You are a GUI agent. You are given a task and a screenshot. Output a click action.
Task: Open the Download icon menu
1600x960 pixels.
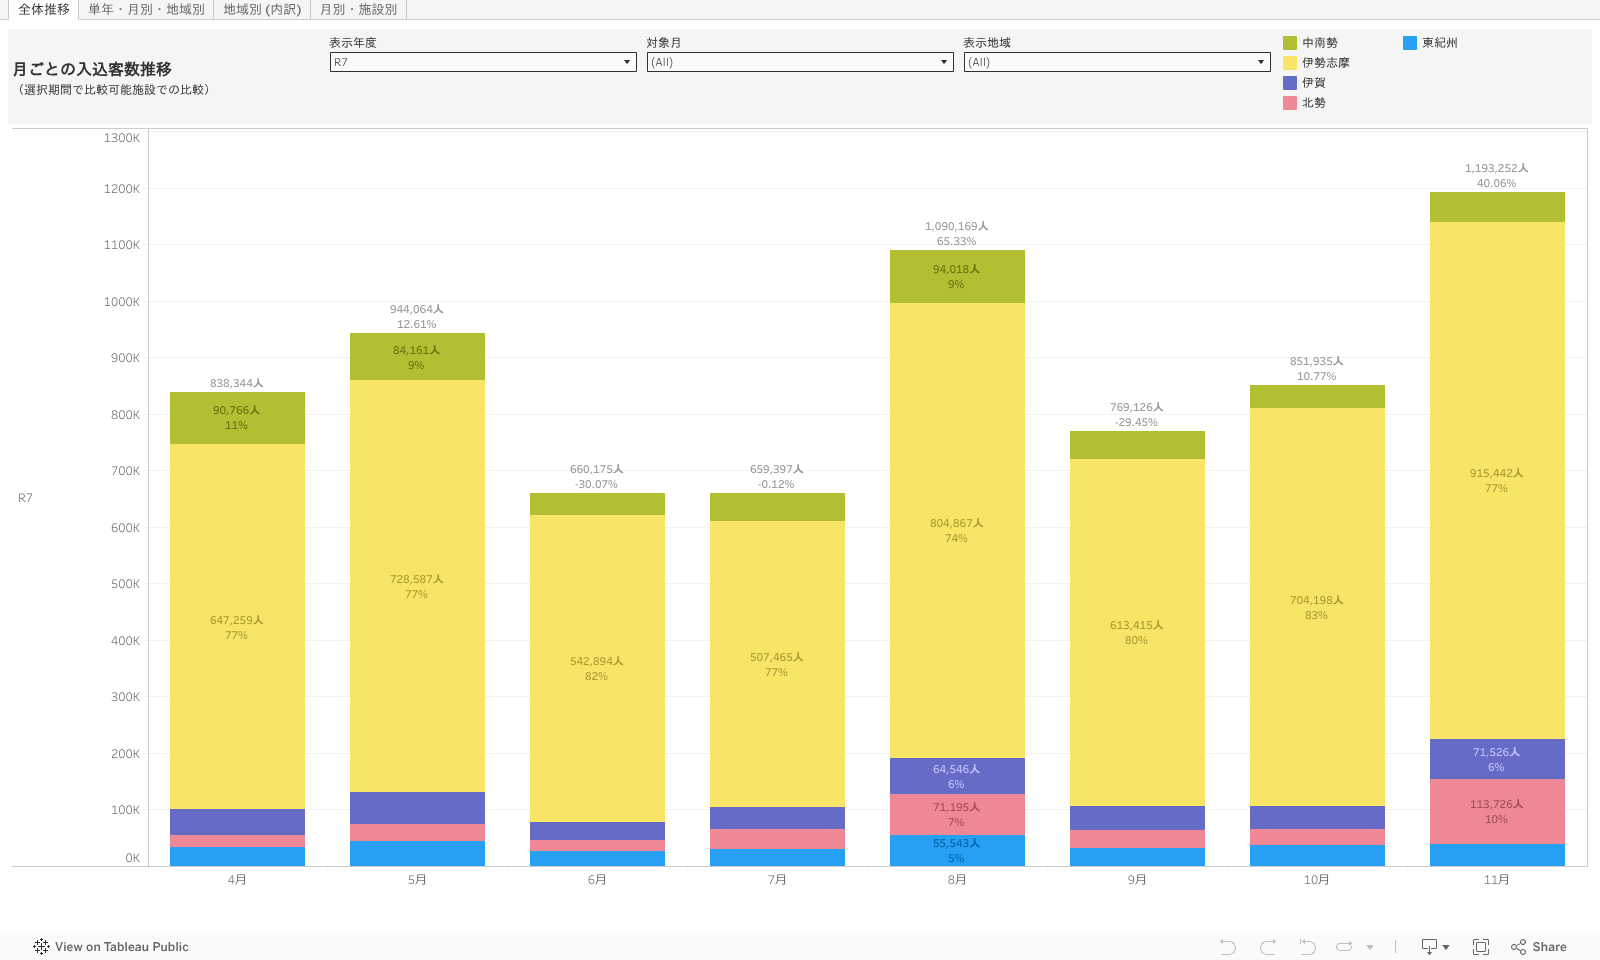point(1435,947)
